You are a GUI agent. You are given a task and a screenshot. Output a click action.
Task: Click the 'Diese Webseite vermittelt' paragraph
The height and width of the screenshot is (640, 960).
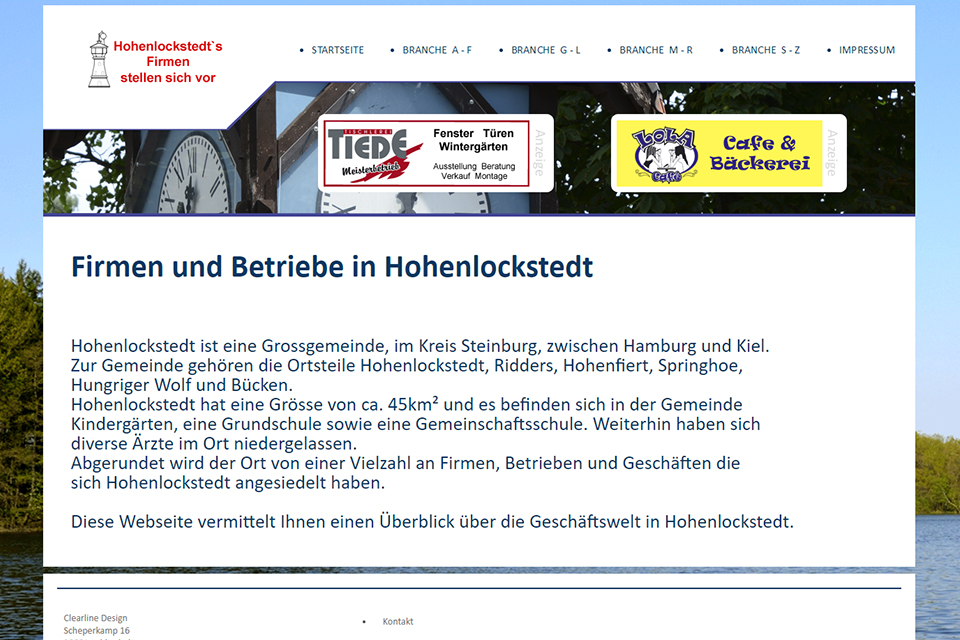coord(432,521)
